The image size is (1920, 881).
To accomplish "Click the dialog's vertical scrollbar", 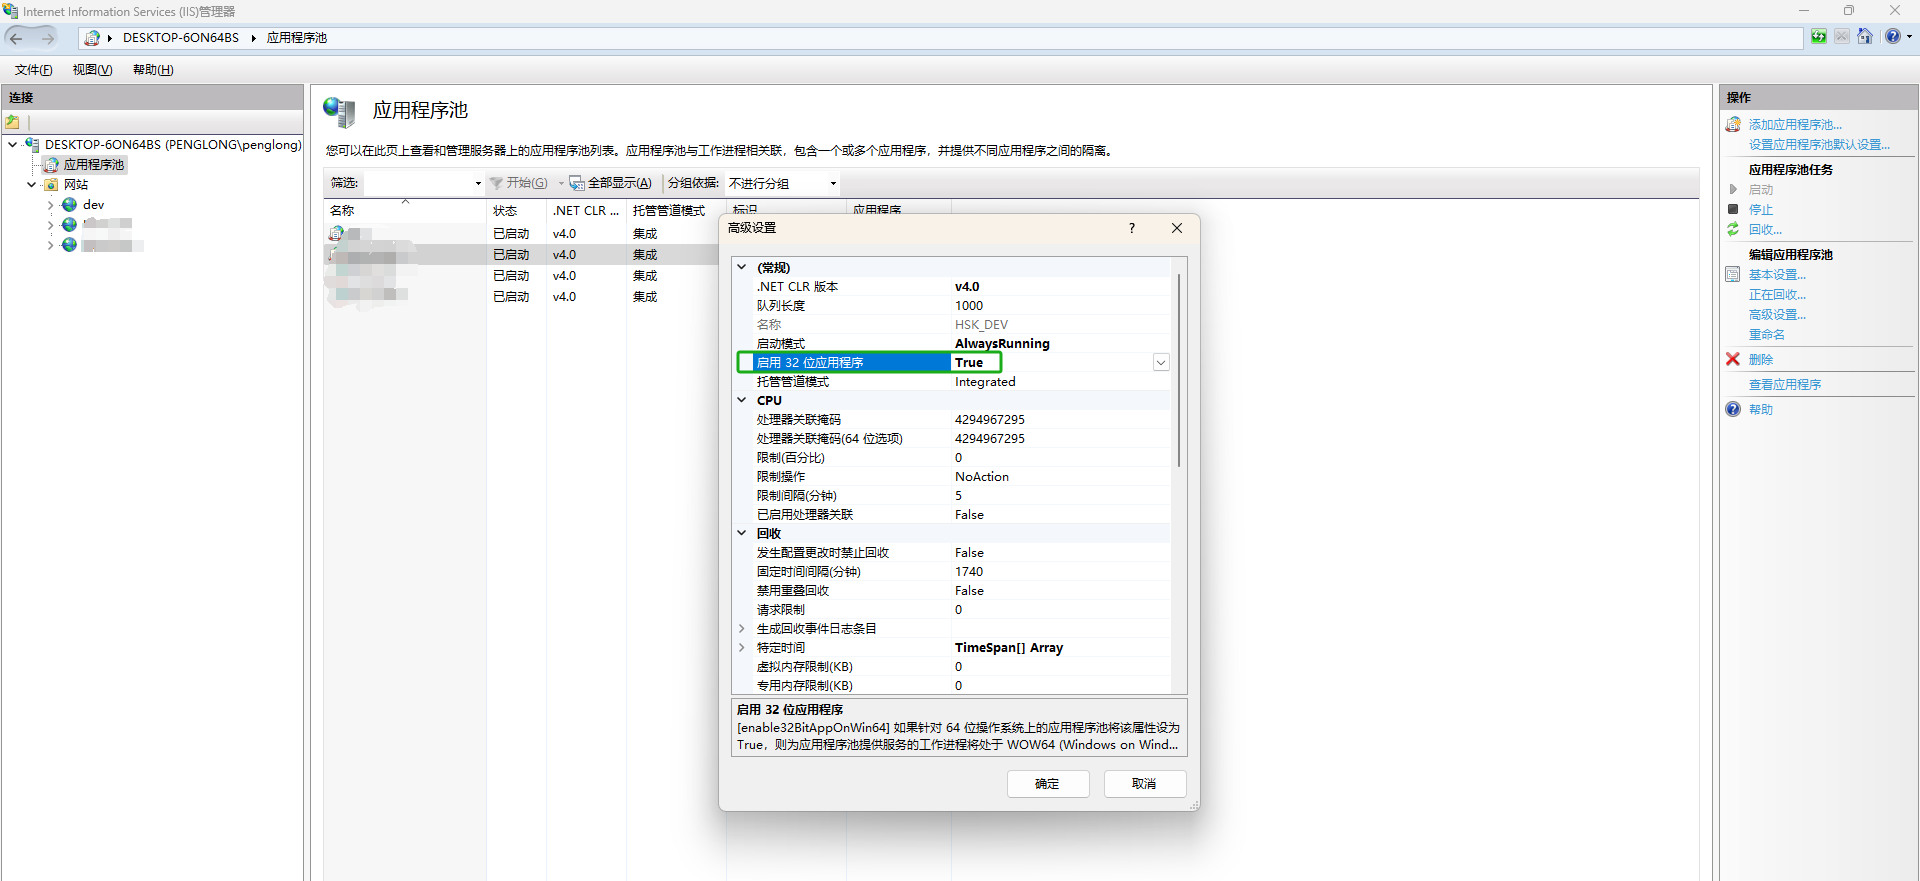I will pyautogui.click(x=1179, y=370).
